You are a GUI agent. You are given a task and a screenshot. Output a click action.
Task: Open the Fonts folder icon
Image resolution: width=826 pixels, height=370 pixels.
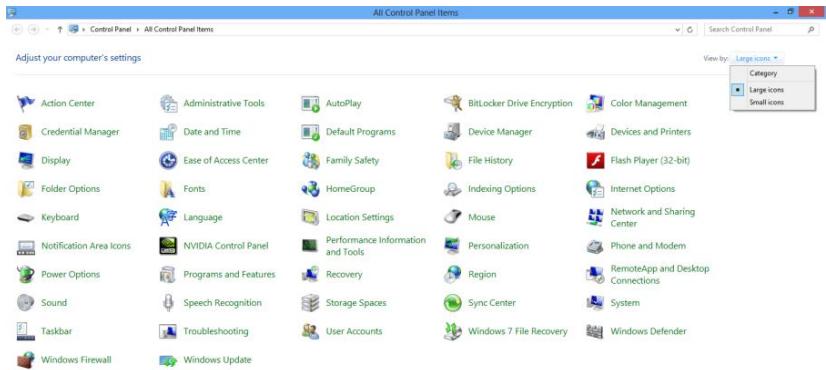click(x=168, y=189)
